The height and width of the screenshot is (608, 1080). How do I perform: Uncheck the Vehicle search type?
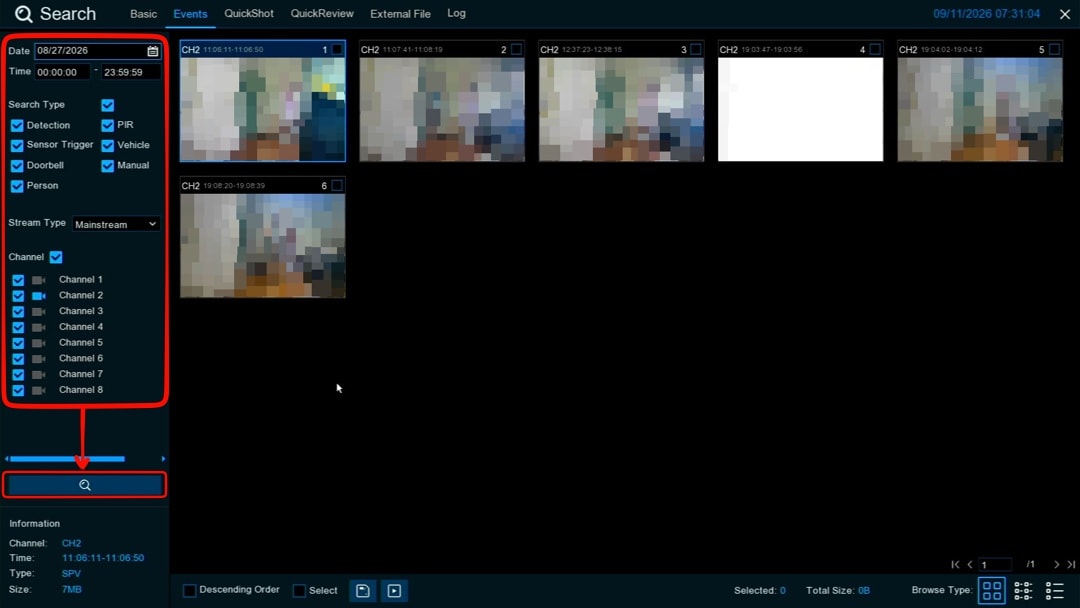pyautogui.click(x=107, y=145)
